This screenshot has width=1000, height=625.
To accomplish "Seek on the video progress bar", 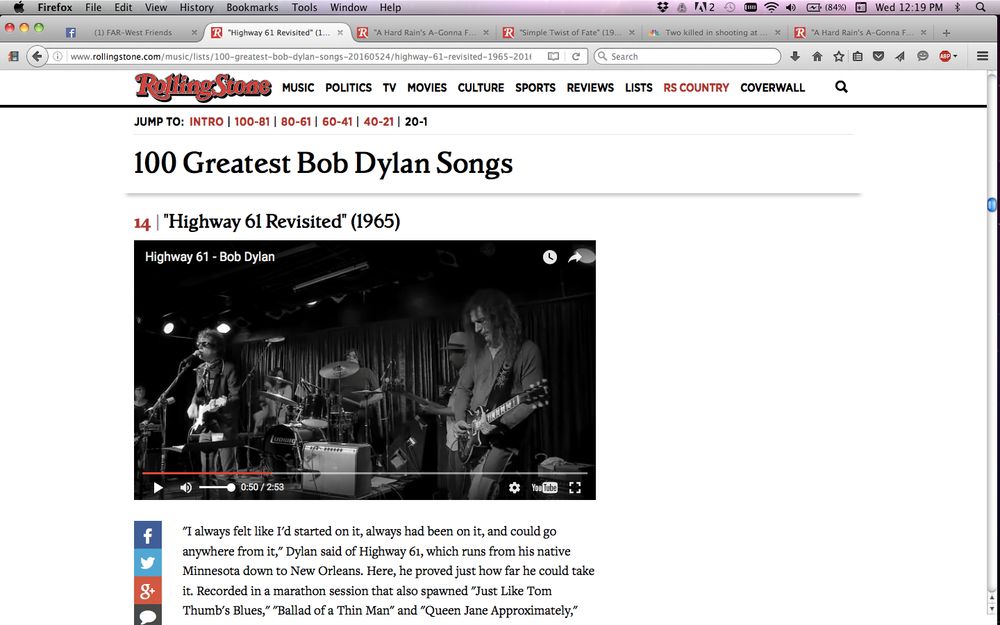I will pos(364,473).
